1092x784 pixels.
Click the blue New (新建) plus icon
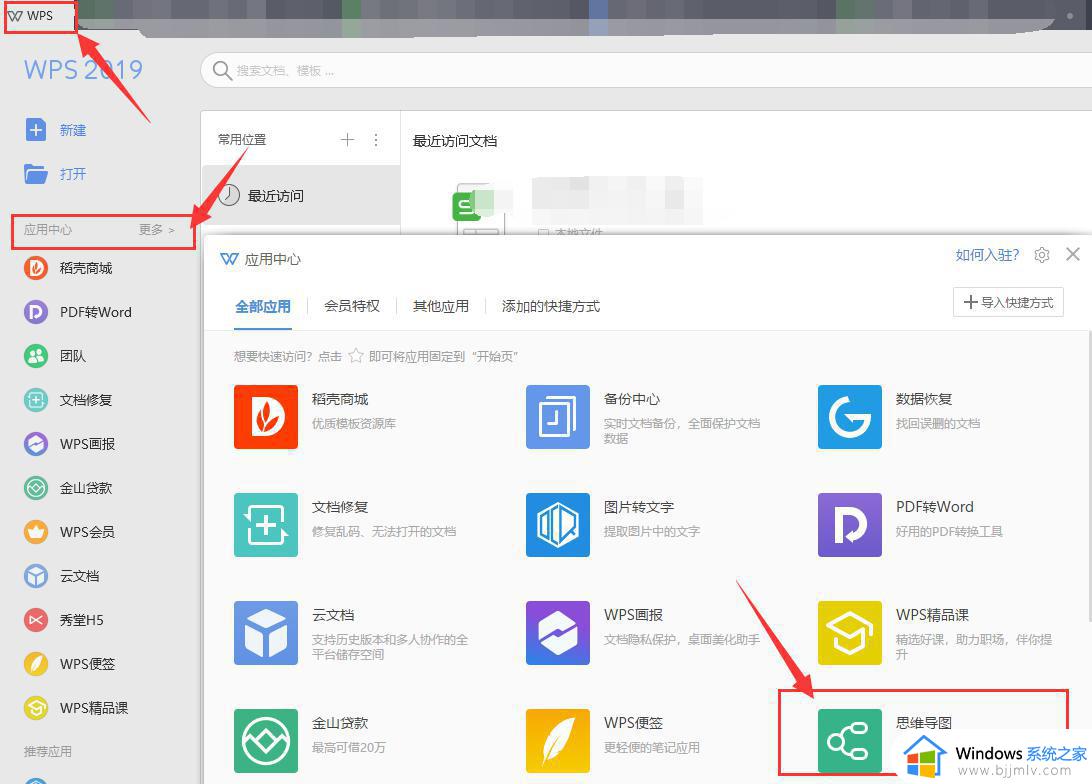(x=36, y=130)
